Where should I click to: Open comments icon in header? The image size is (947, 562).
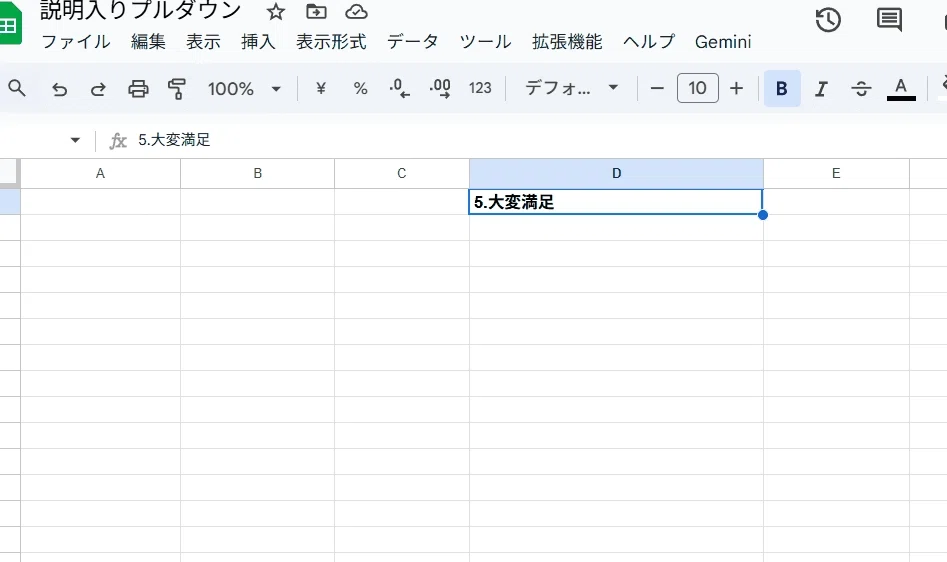[889, 20]
